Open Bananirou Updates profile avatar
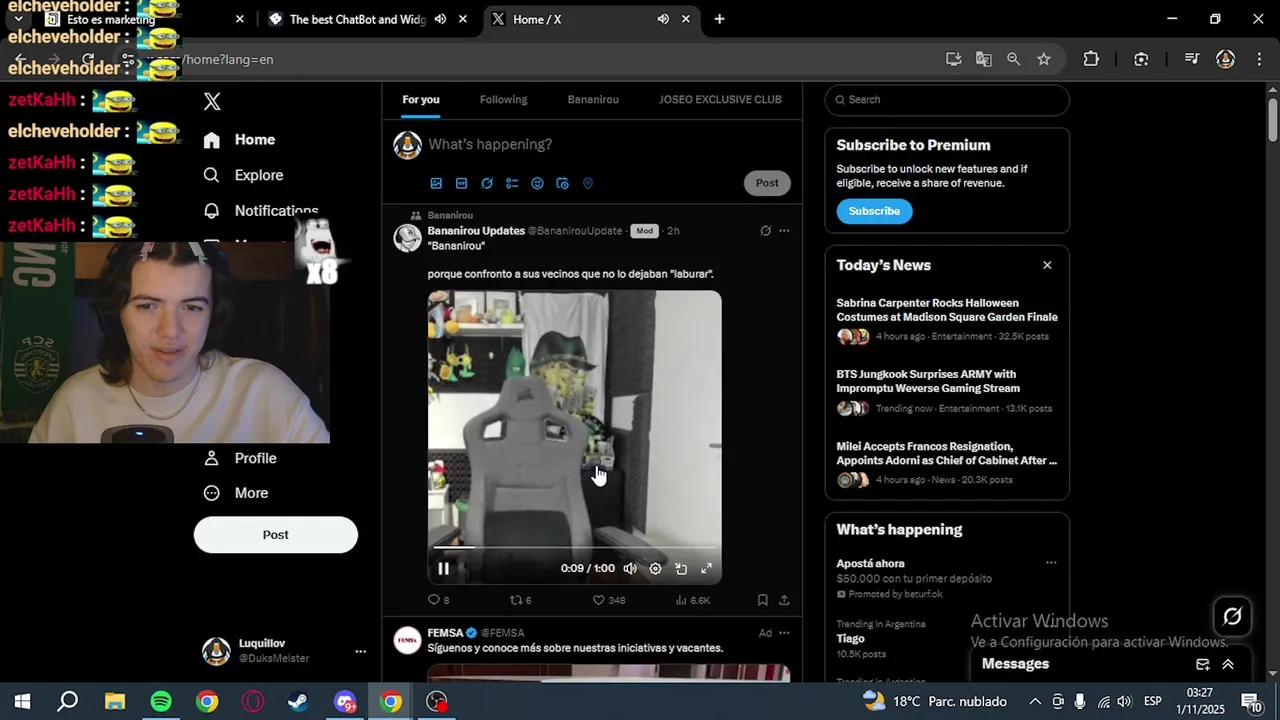The height and width of the screenshot is (720, 1280). point(407,238)
